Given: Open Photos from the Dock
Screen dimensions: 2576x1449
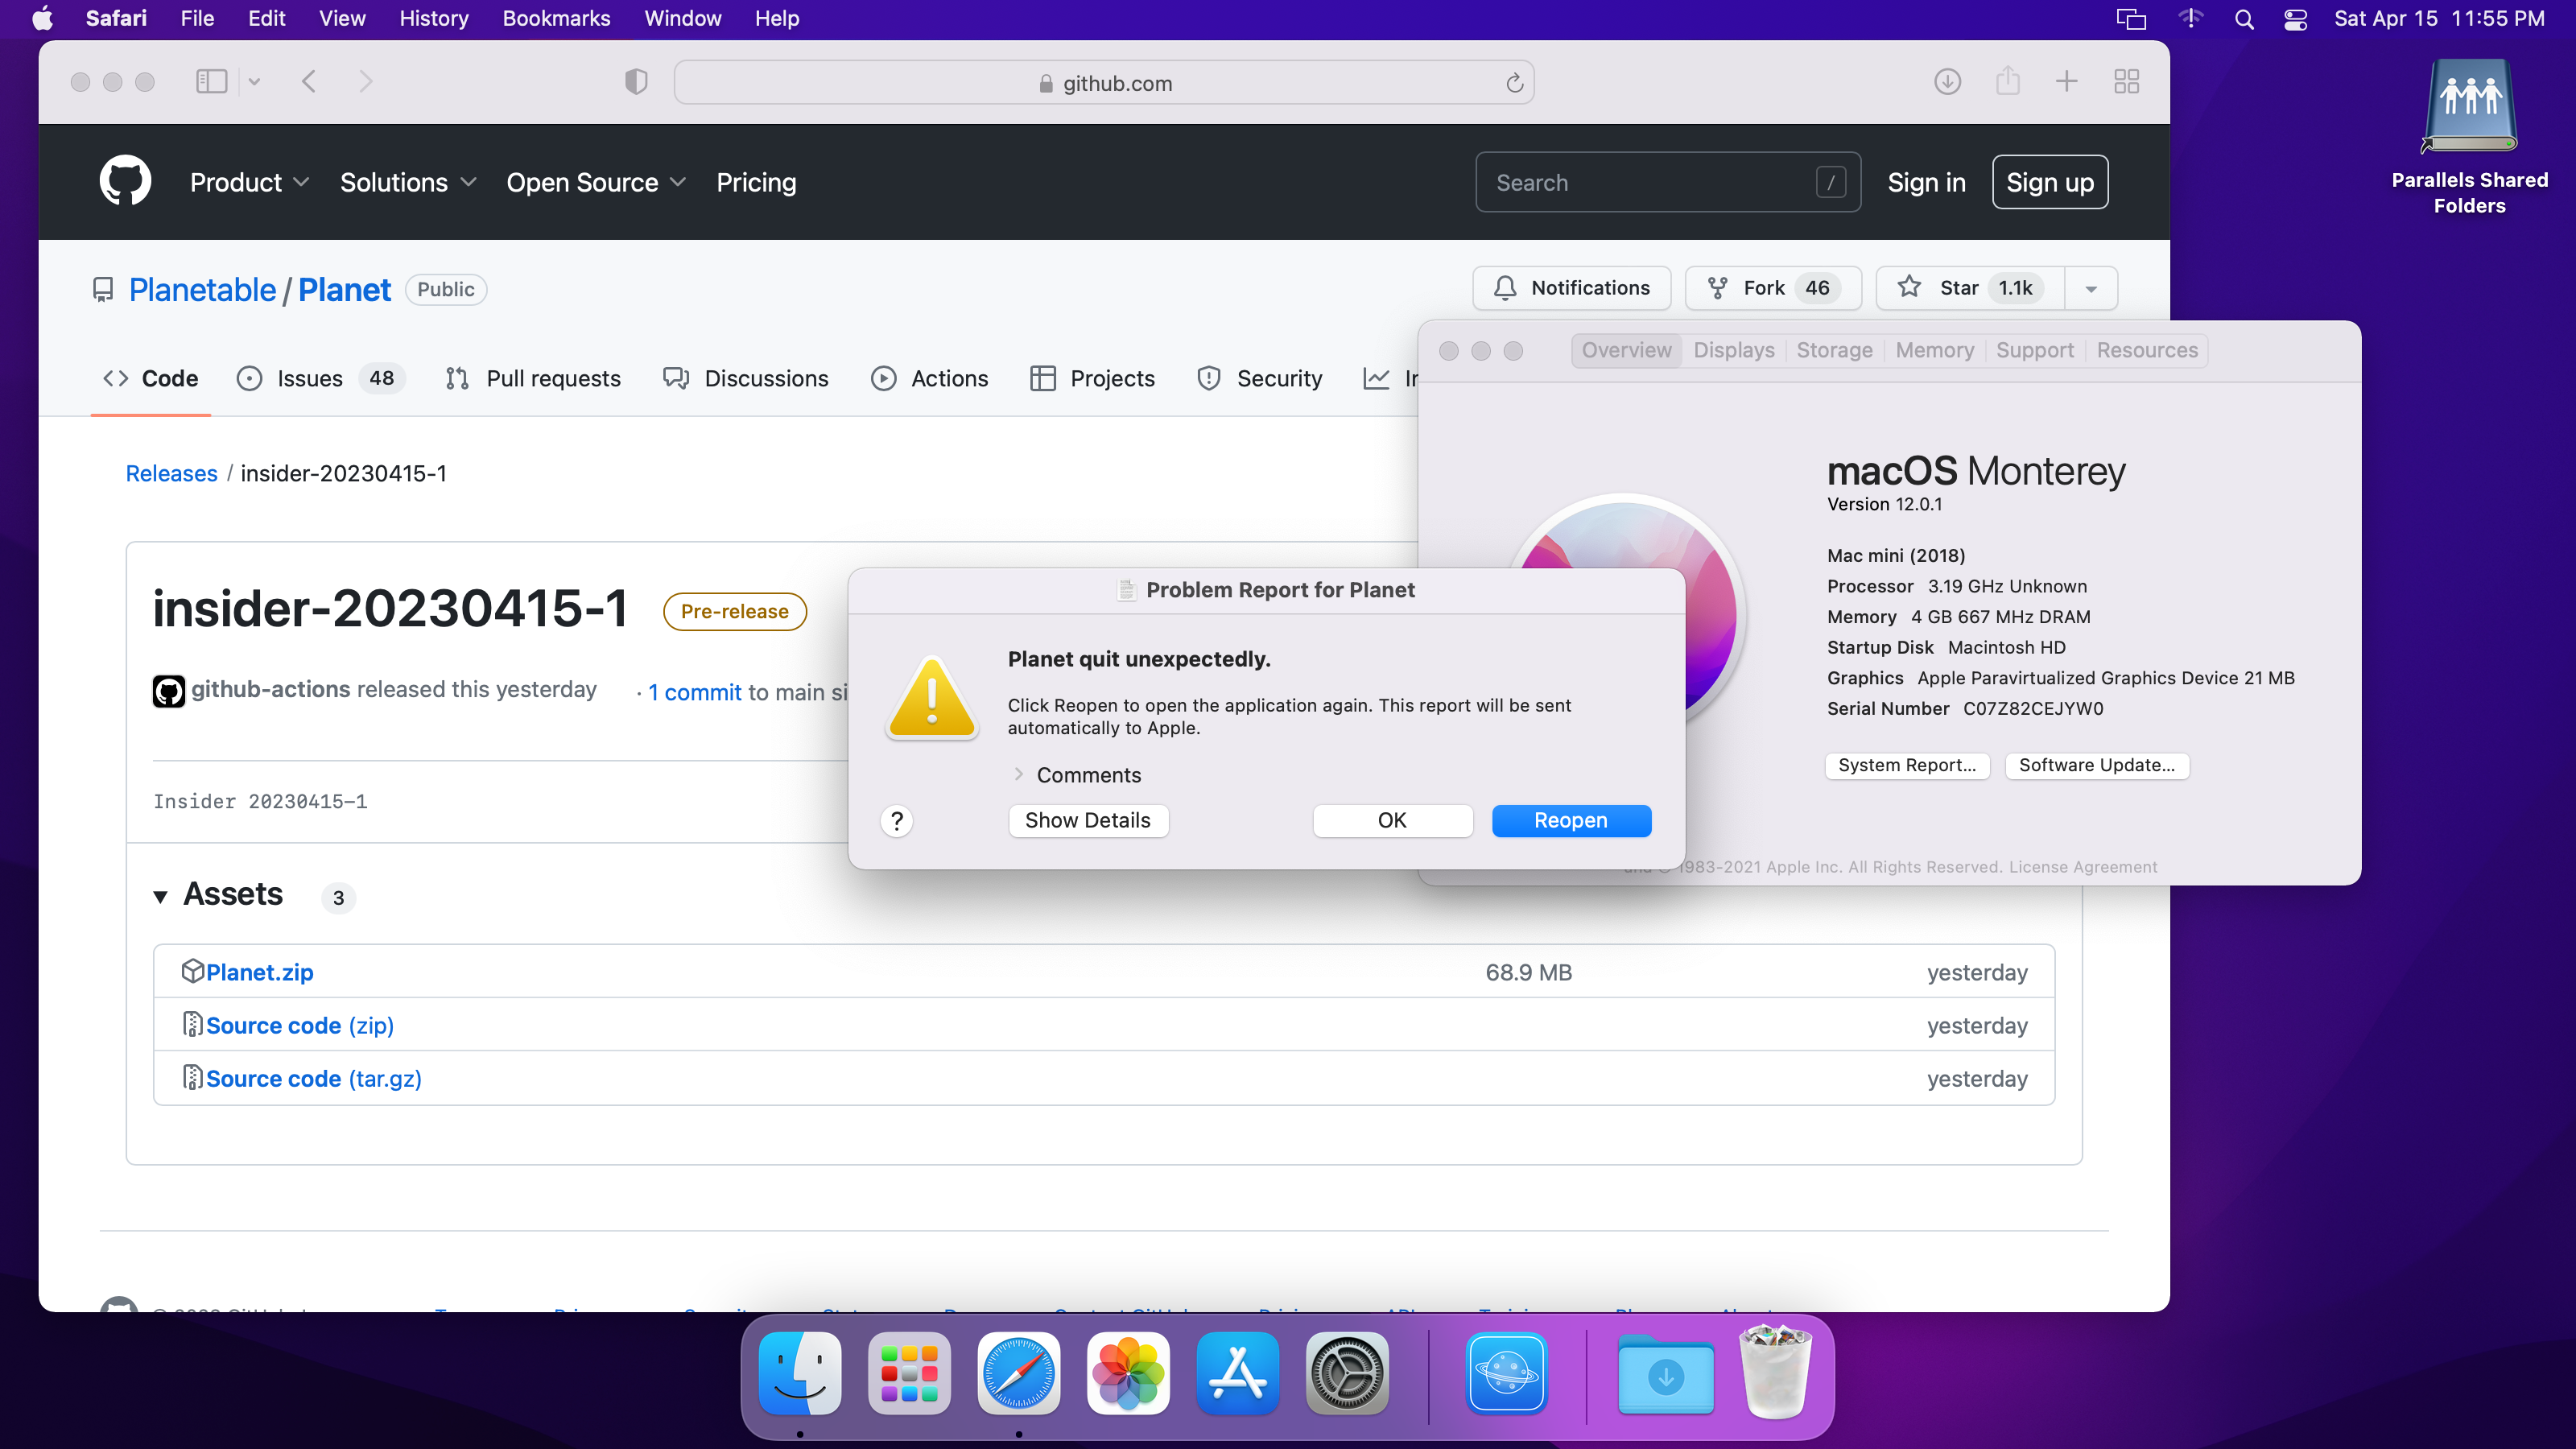Looking at the screenshot, I should pyautogui.click(x=1128, y=1373).
